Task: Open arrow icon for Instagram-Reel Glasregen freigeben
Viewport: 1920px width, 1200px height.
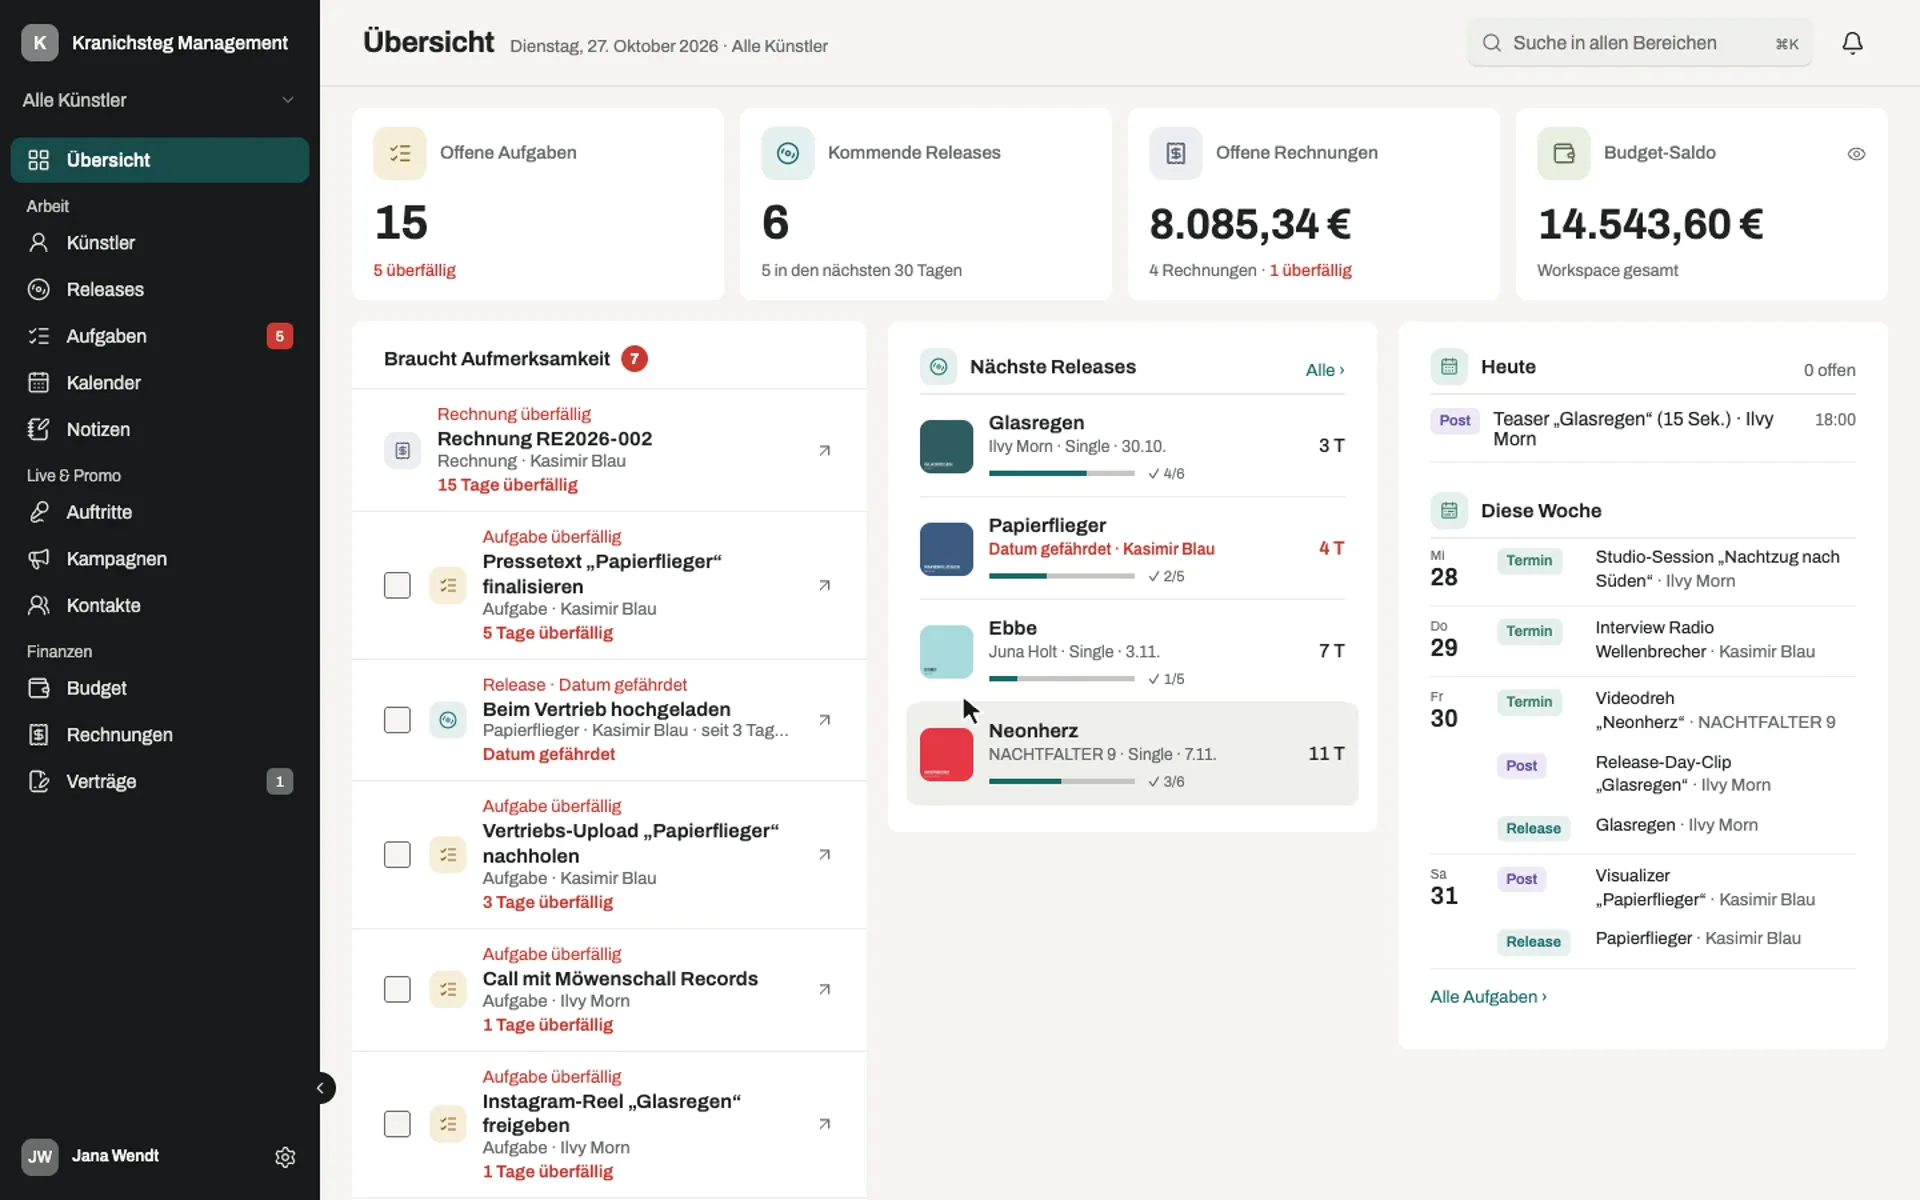Action: point(824,1124)
